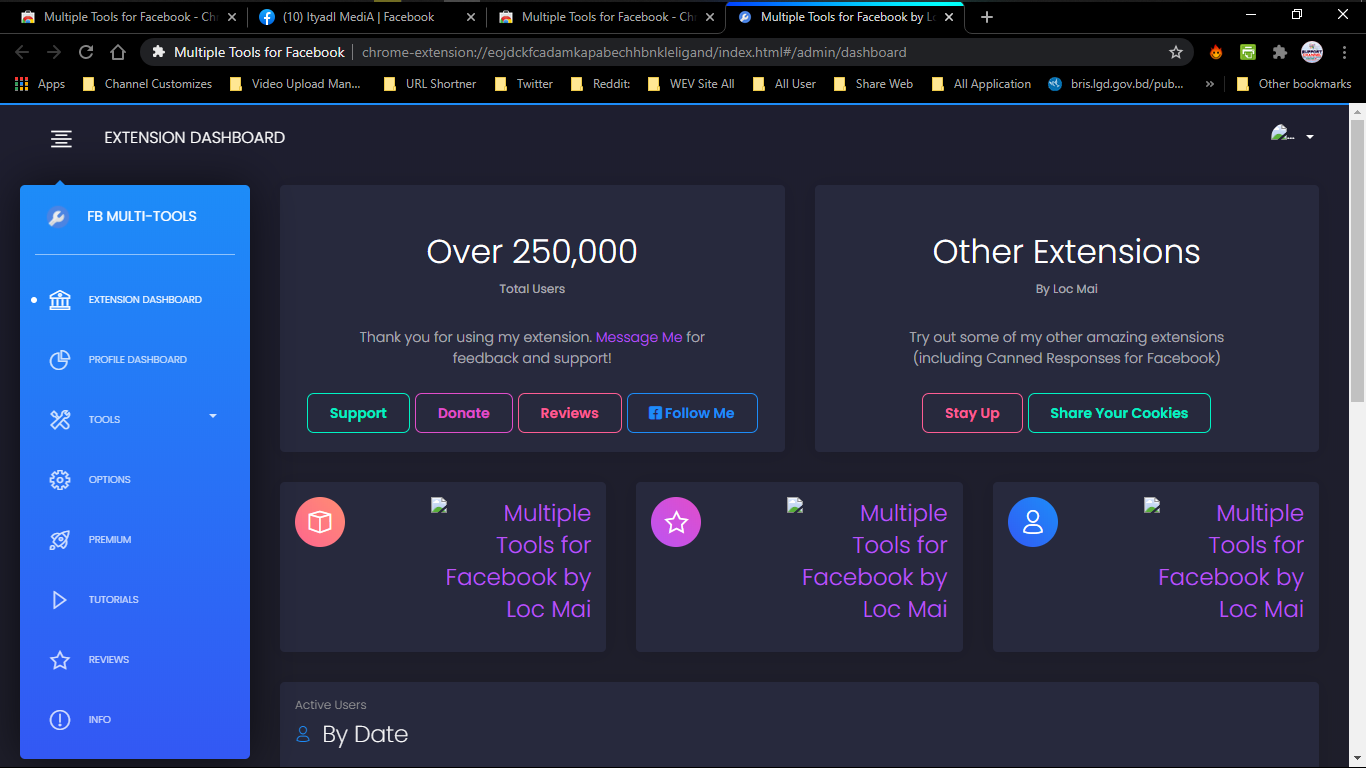Click the Follow Me button

tap(692, 413)
